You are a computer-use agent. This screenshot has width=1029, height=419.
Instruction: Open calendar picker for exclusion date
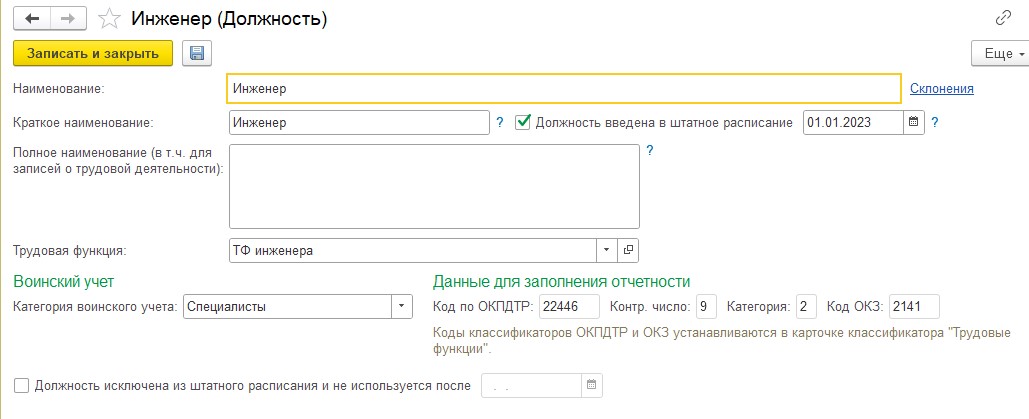(591, 386)
